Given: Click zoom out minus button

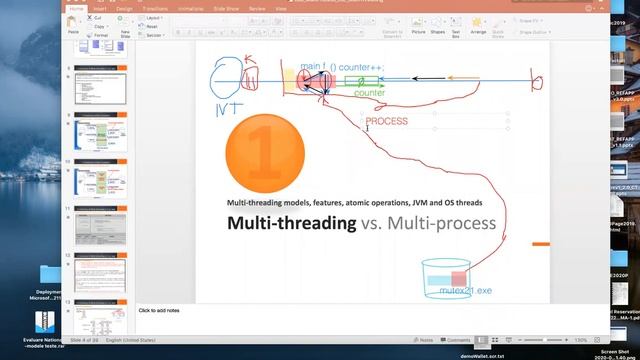Looking at the screenshot, I should [x=520, y=340].
